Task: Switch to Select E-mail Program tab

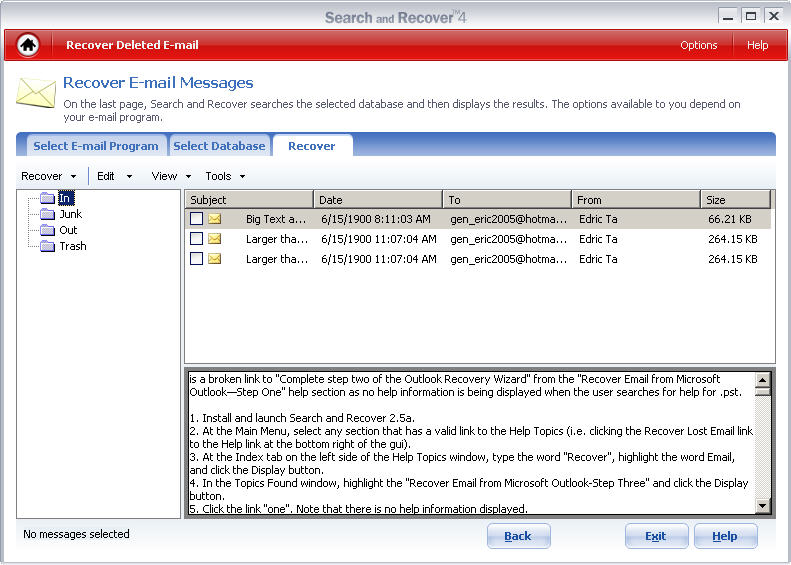Action: (95, 146)
